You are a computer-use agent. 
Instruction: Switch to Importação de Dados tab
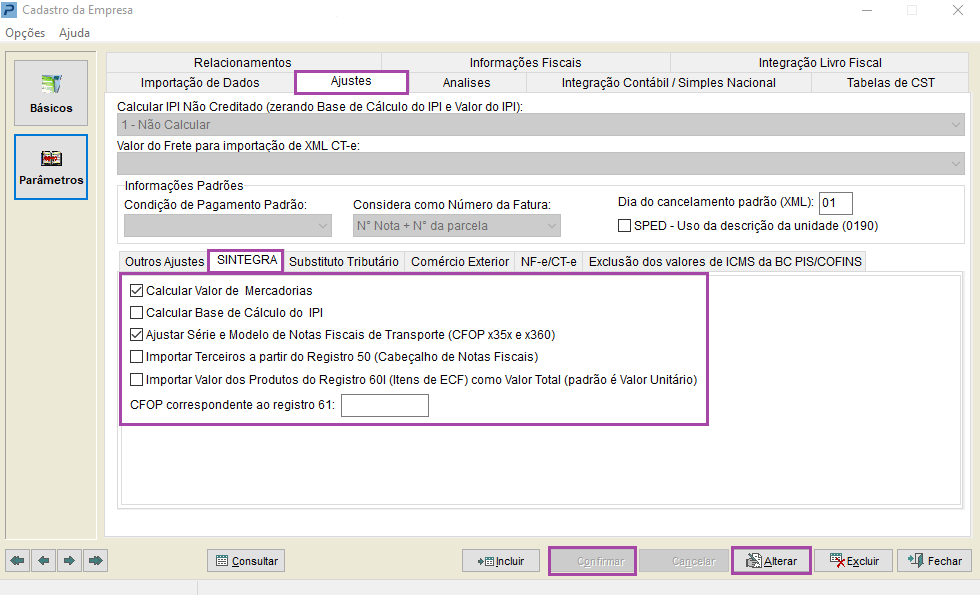(200, 82)
